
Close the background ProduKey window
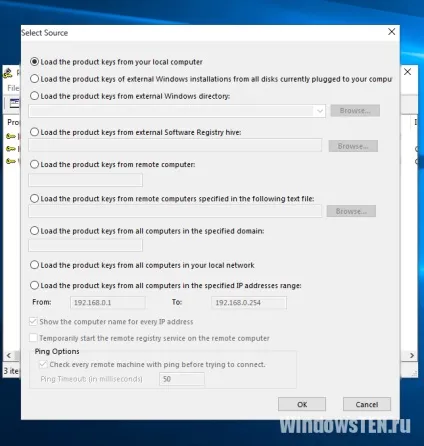coord(407,72)
